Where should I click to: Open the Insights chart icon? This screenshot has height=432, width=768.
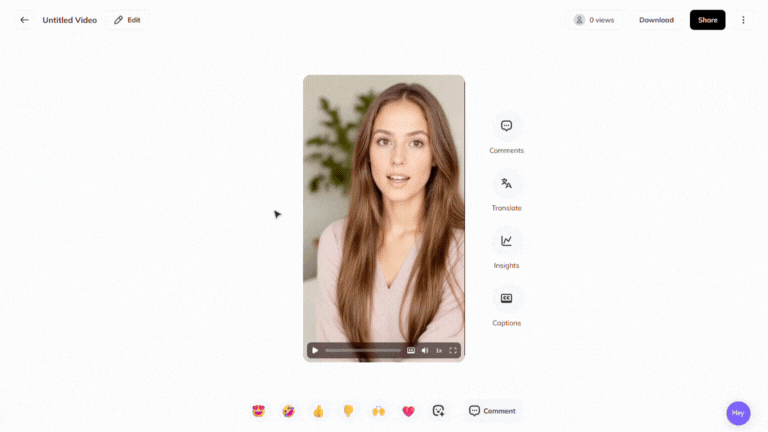click(x=506, y=241)
